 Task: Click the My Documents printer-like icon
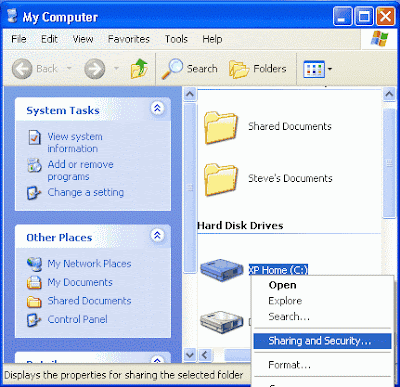[34, 283]
